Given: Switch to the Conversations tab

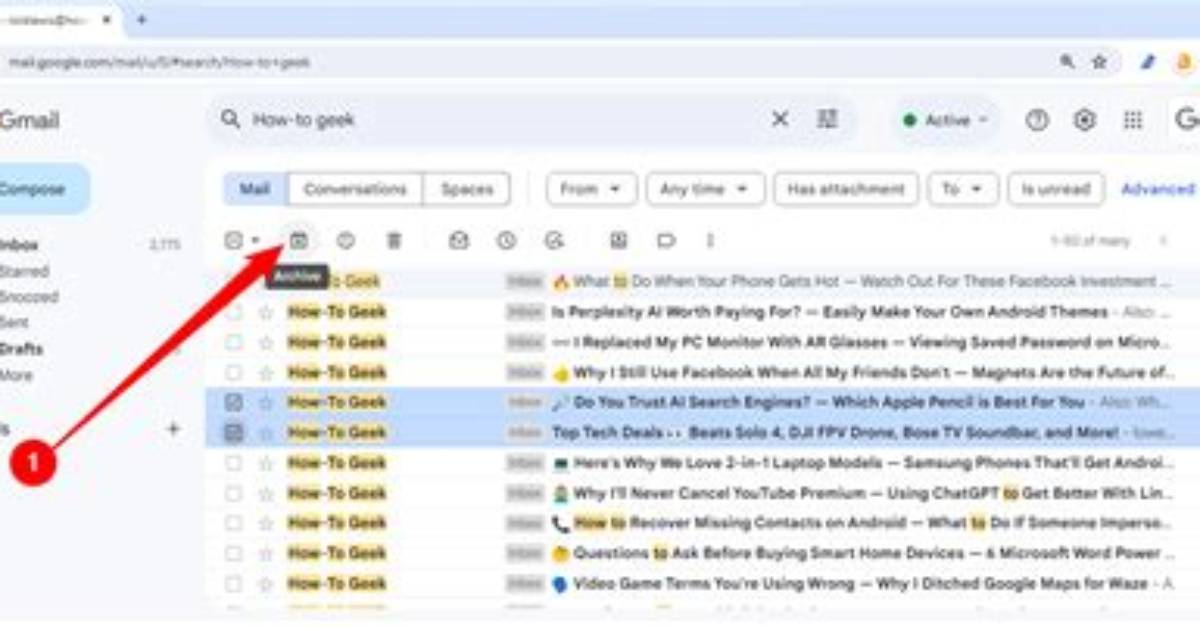Looking at the screenshot, I should [x=355, y=188].
